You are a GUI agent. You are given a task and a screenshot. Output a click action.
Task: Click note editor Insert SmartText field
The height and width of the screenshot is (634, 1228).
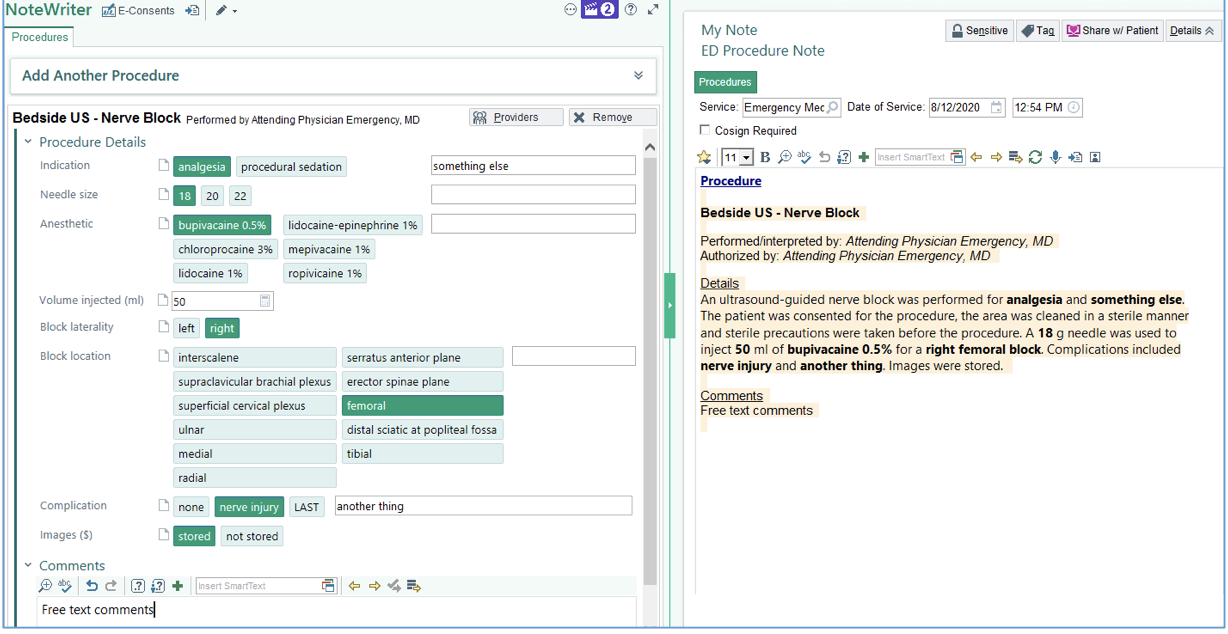click(x=920, y=157)
